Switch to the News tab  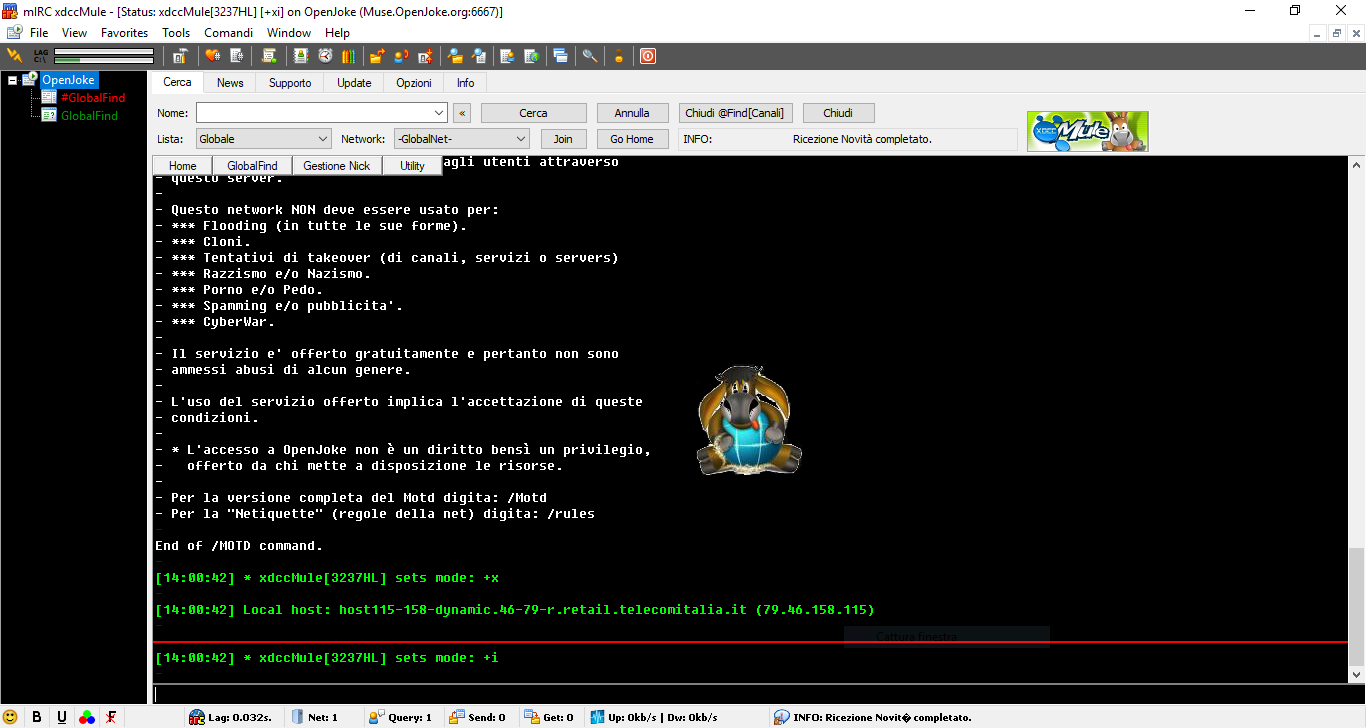pos(230,83)
